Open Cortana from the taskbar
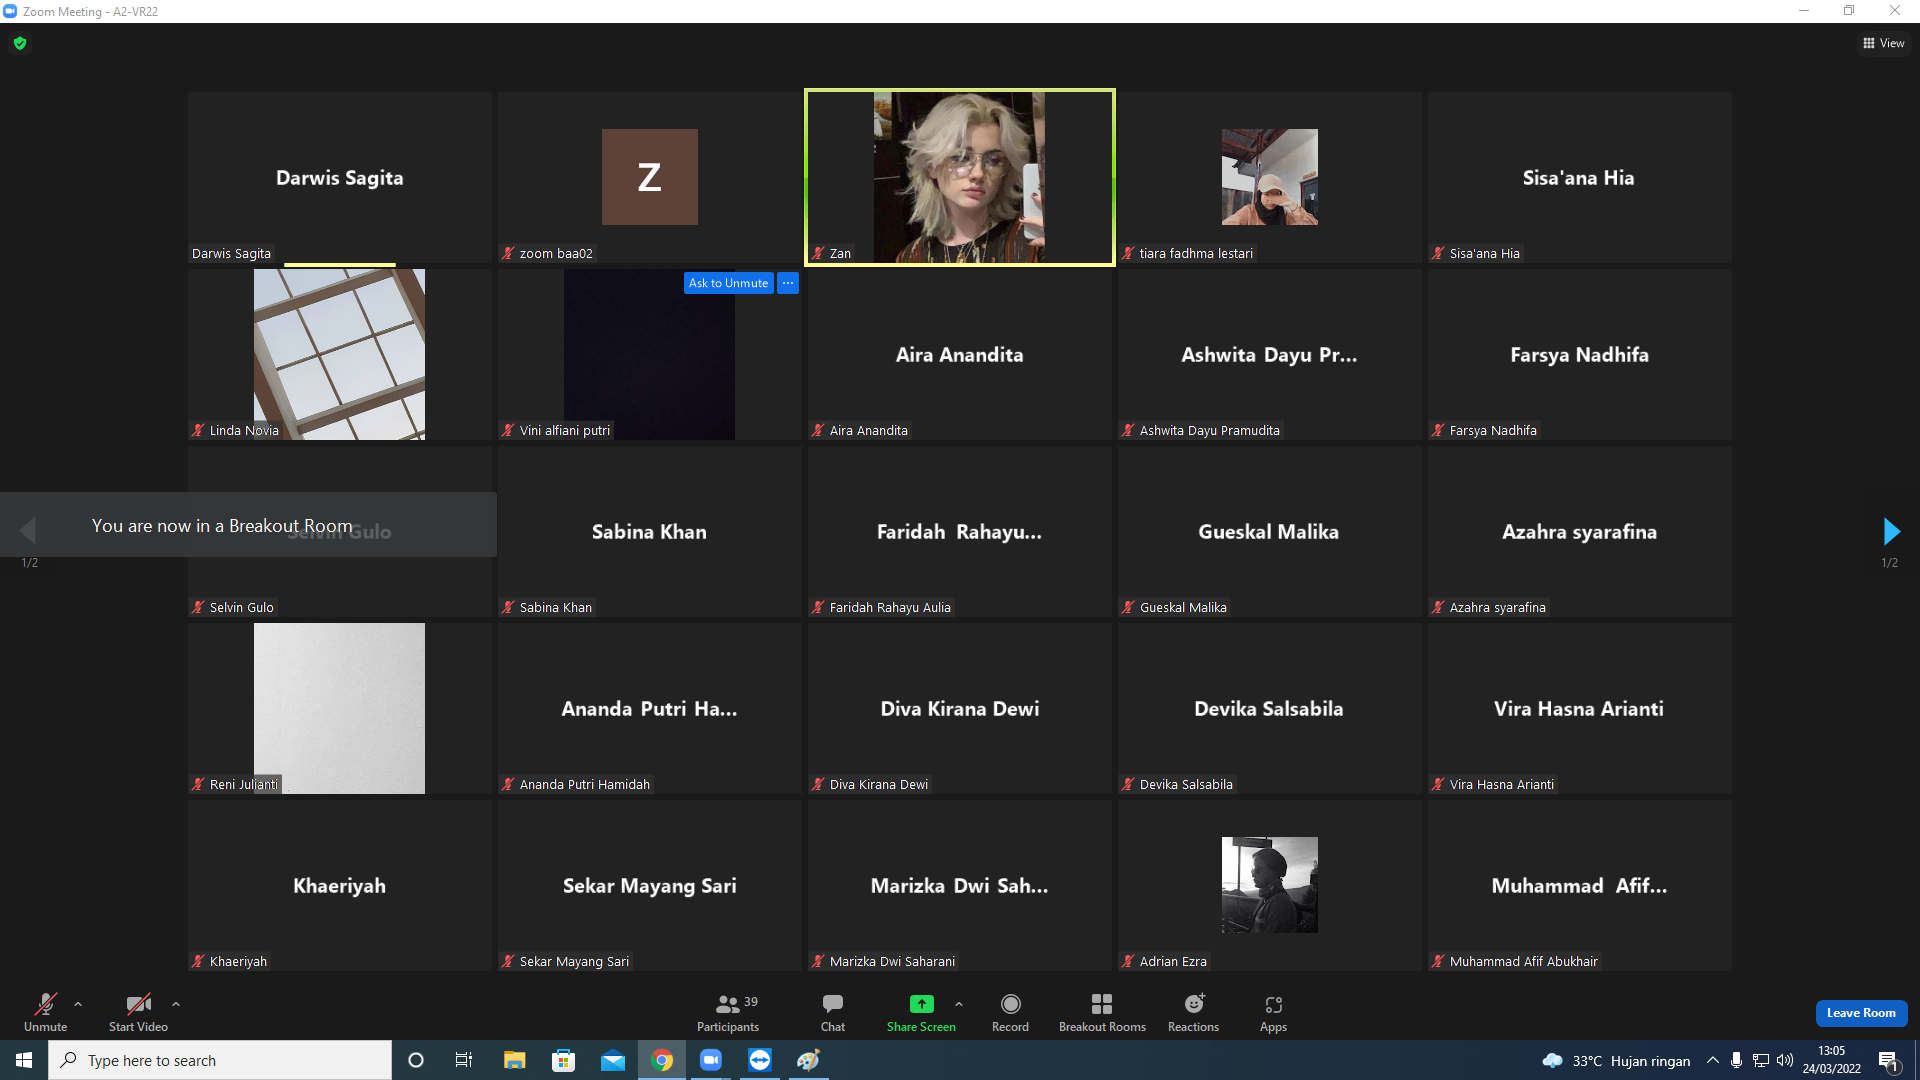 point(416,1060)
